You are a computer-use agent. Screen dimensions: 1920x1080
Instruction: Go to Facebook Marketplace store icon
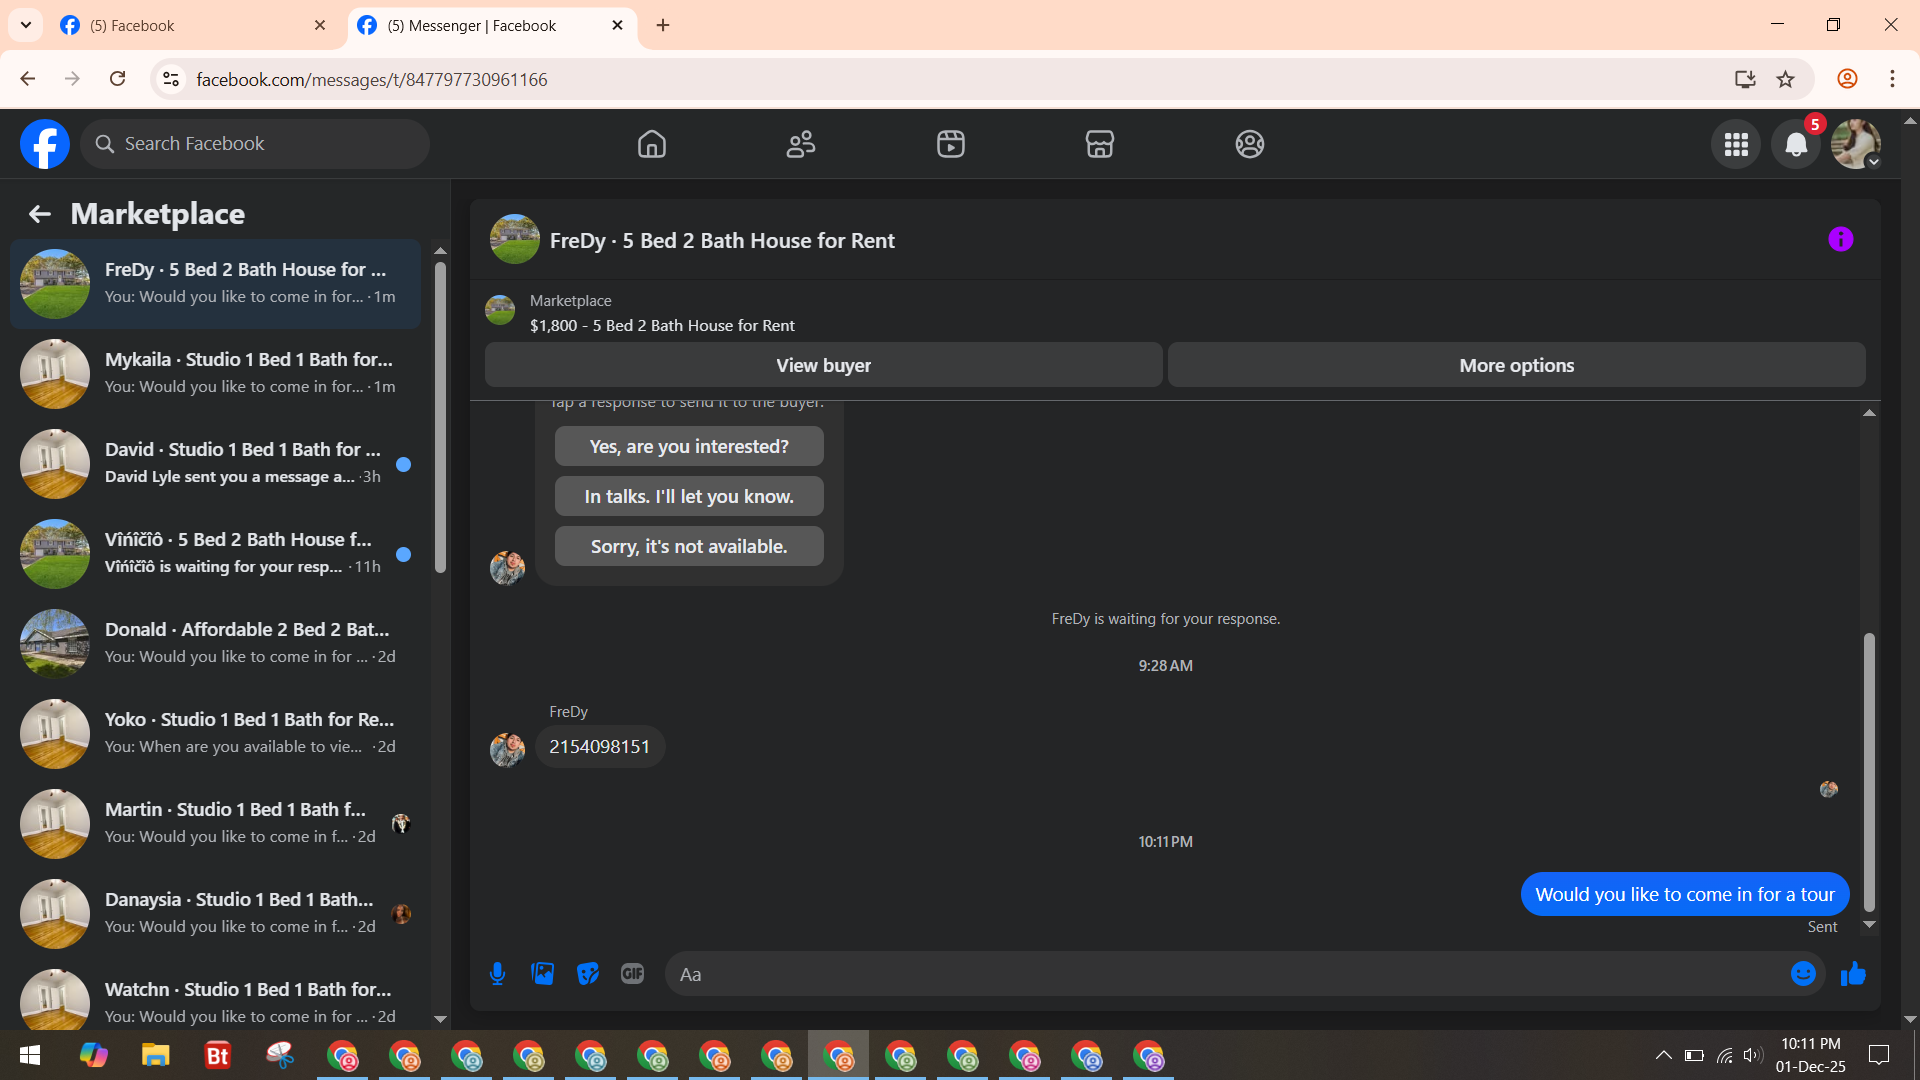click(1099, 145)
